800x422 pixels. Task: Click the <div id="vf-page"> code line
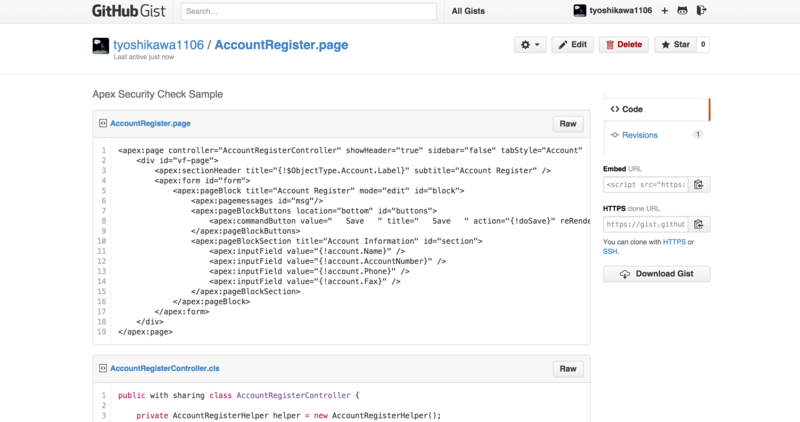(177, 161)
